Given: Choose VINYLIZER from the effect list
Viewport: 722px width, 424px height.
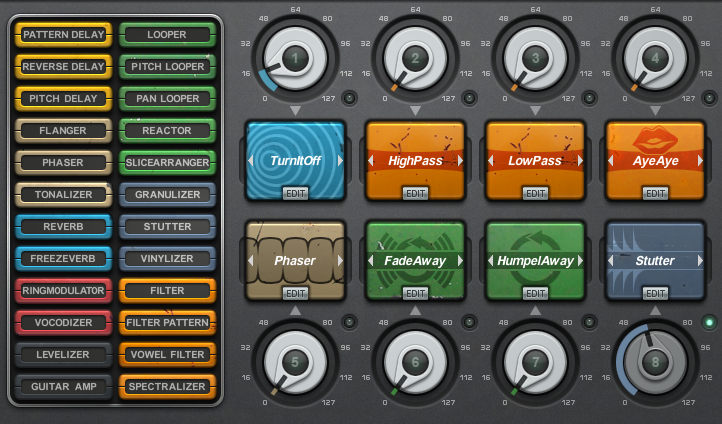Looking at the screenshot, I should tap(167, 259).
